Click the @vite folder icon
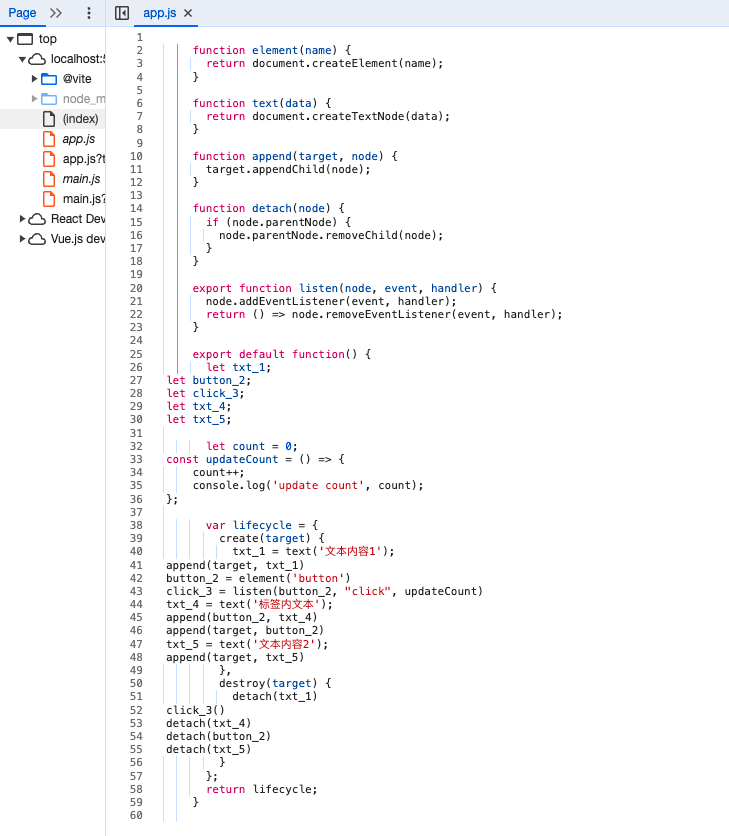Viewport: 729px width, 836px height. pos(49,79)
